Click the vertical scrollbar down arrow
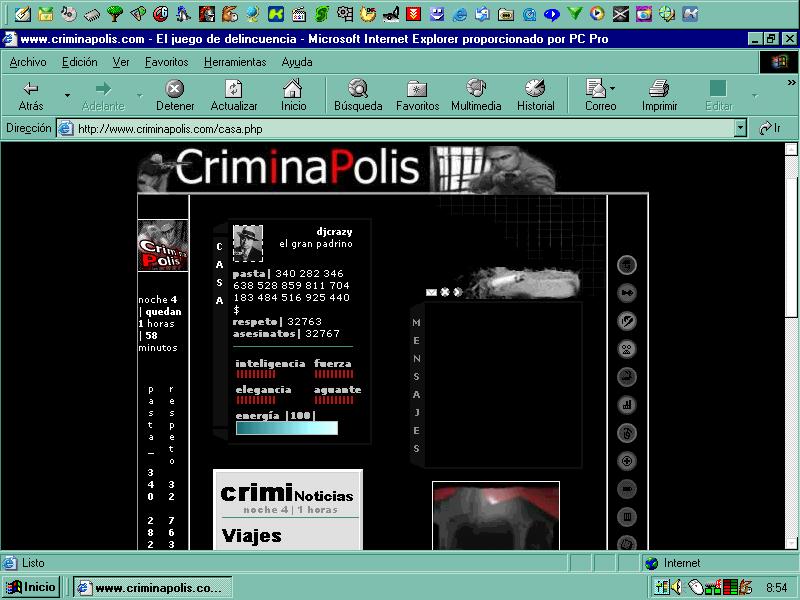 click(791, 543)
